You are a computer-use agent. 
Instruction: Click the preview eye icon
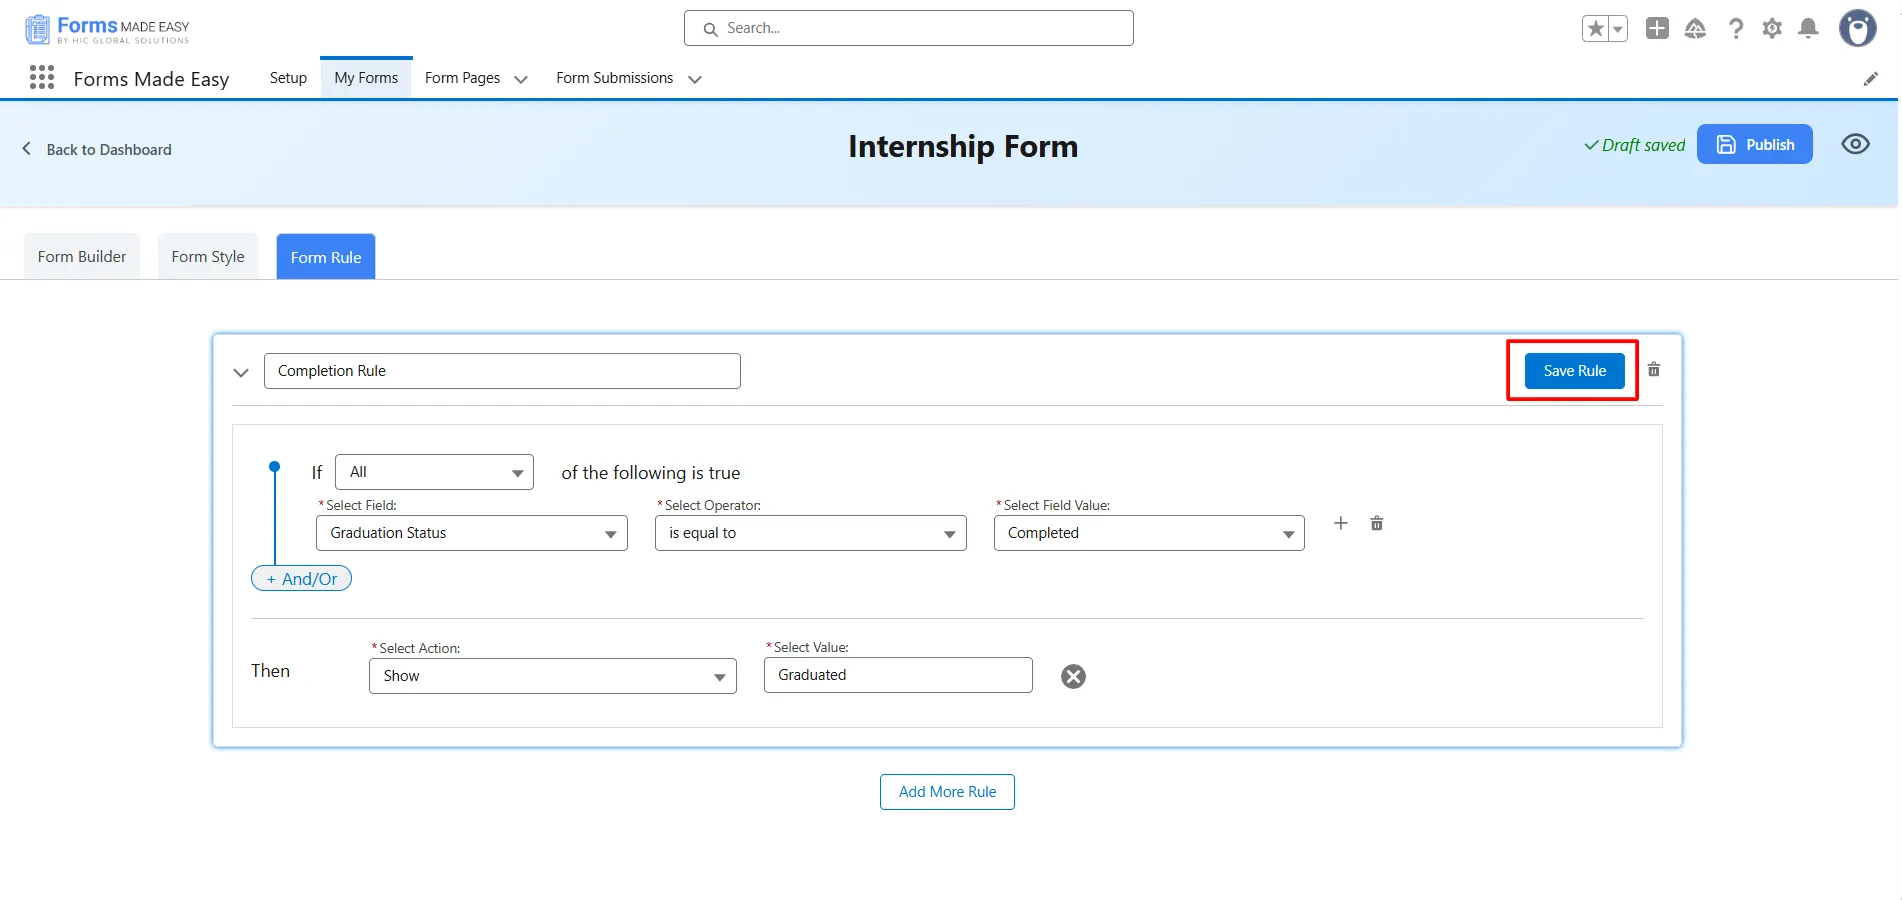pyautogui.click(x=1855, y=145)
